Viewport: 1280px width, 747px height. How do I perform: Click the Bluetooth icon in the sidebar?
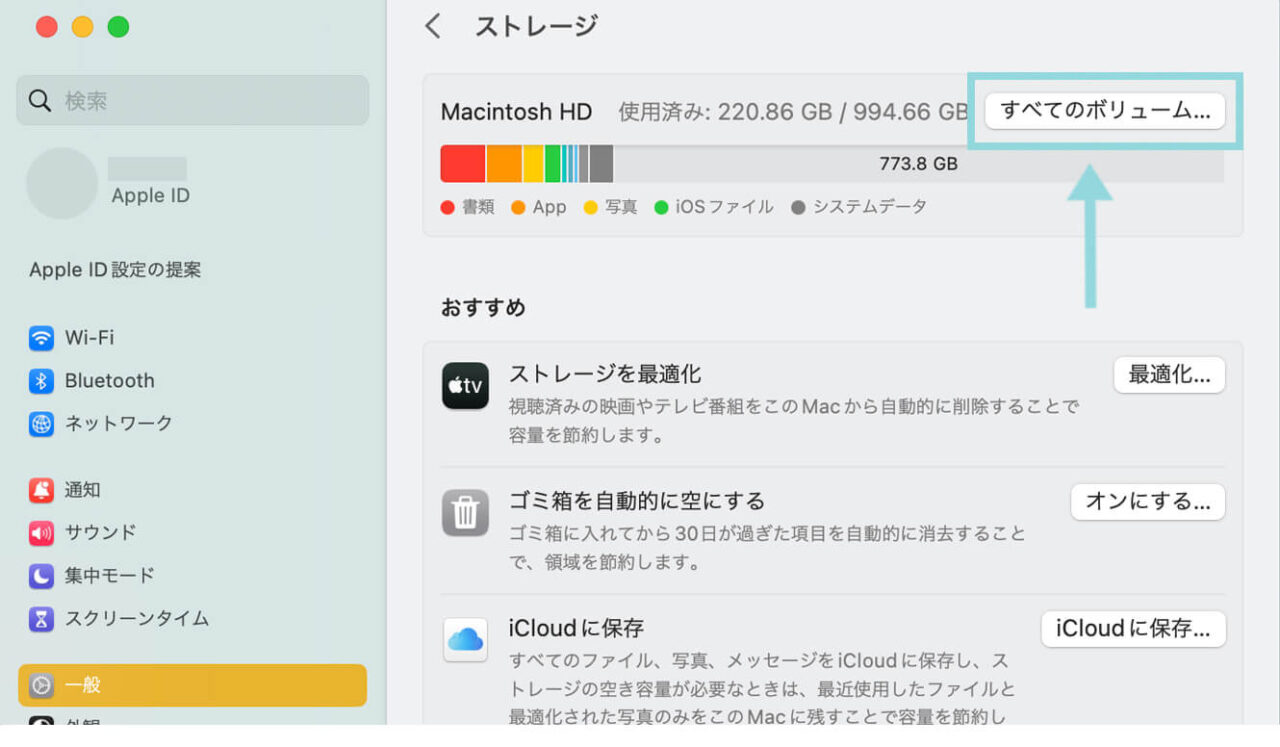41,381
